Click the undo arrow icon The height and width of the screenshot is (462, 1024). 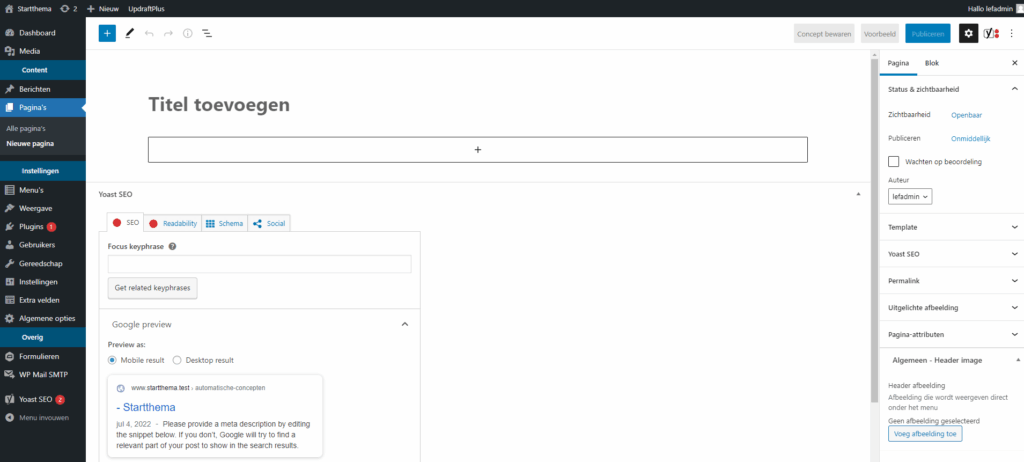(149, 33)
